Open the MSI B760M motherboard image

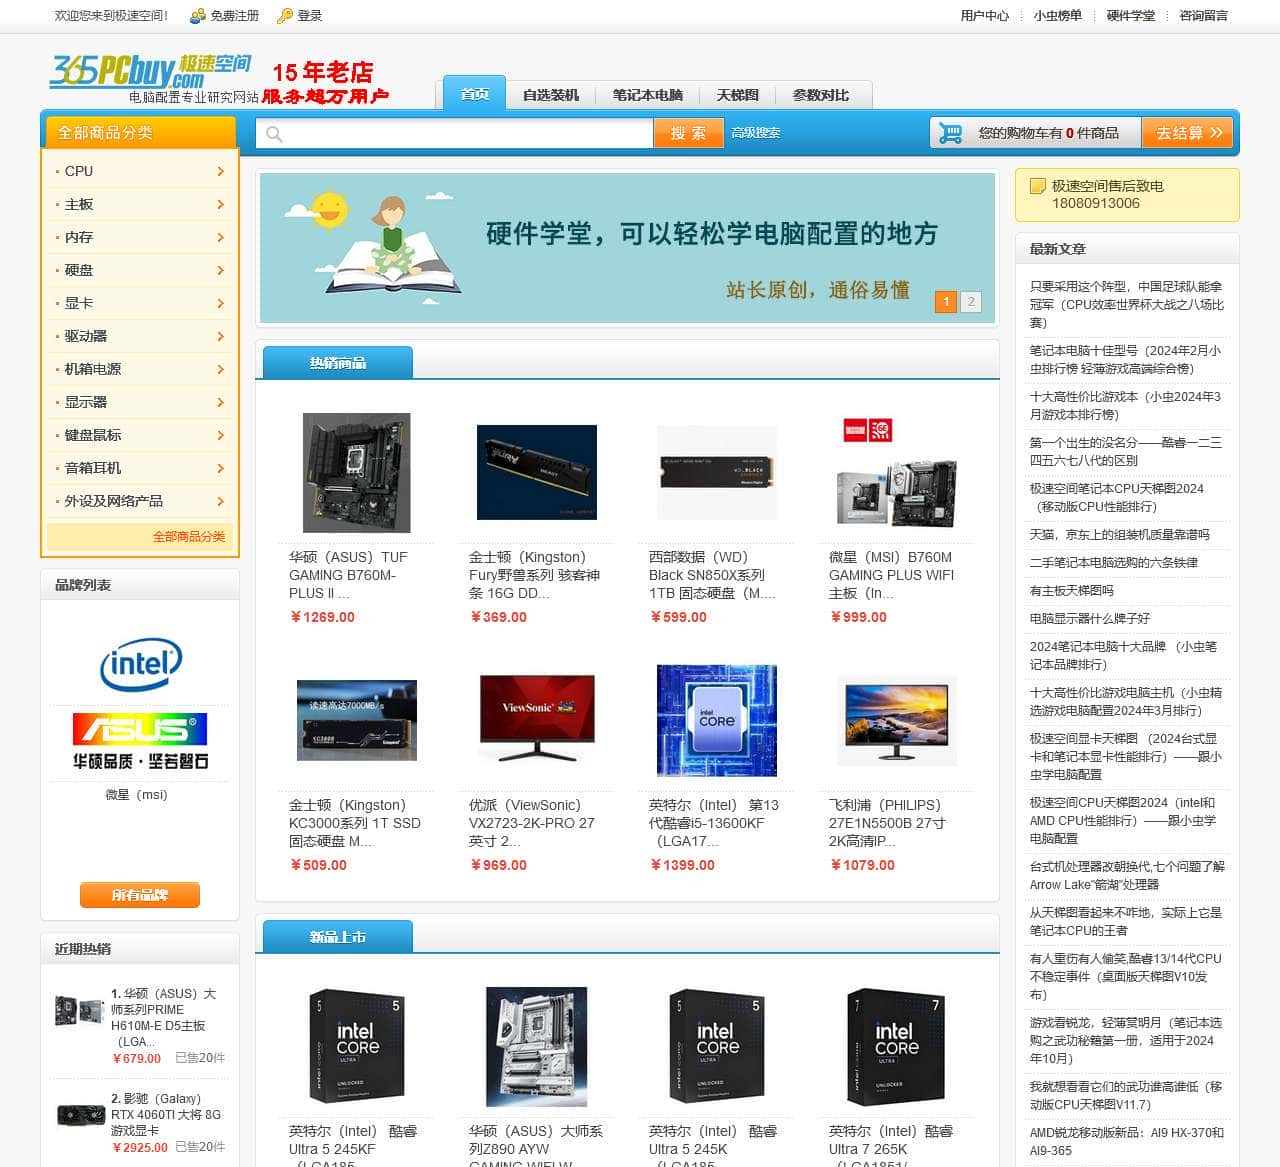[897, 473]
